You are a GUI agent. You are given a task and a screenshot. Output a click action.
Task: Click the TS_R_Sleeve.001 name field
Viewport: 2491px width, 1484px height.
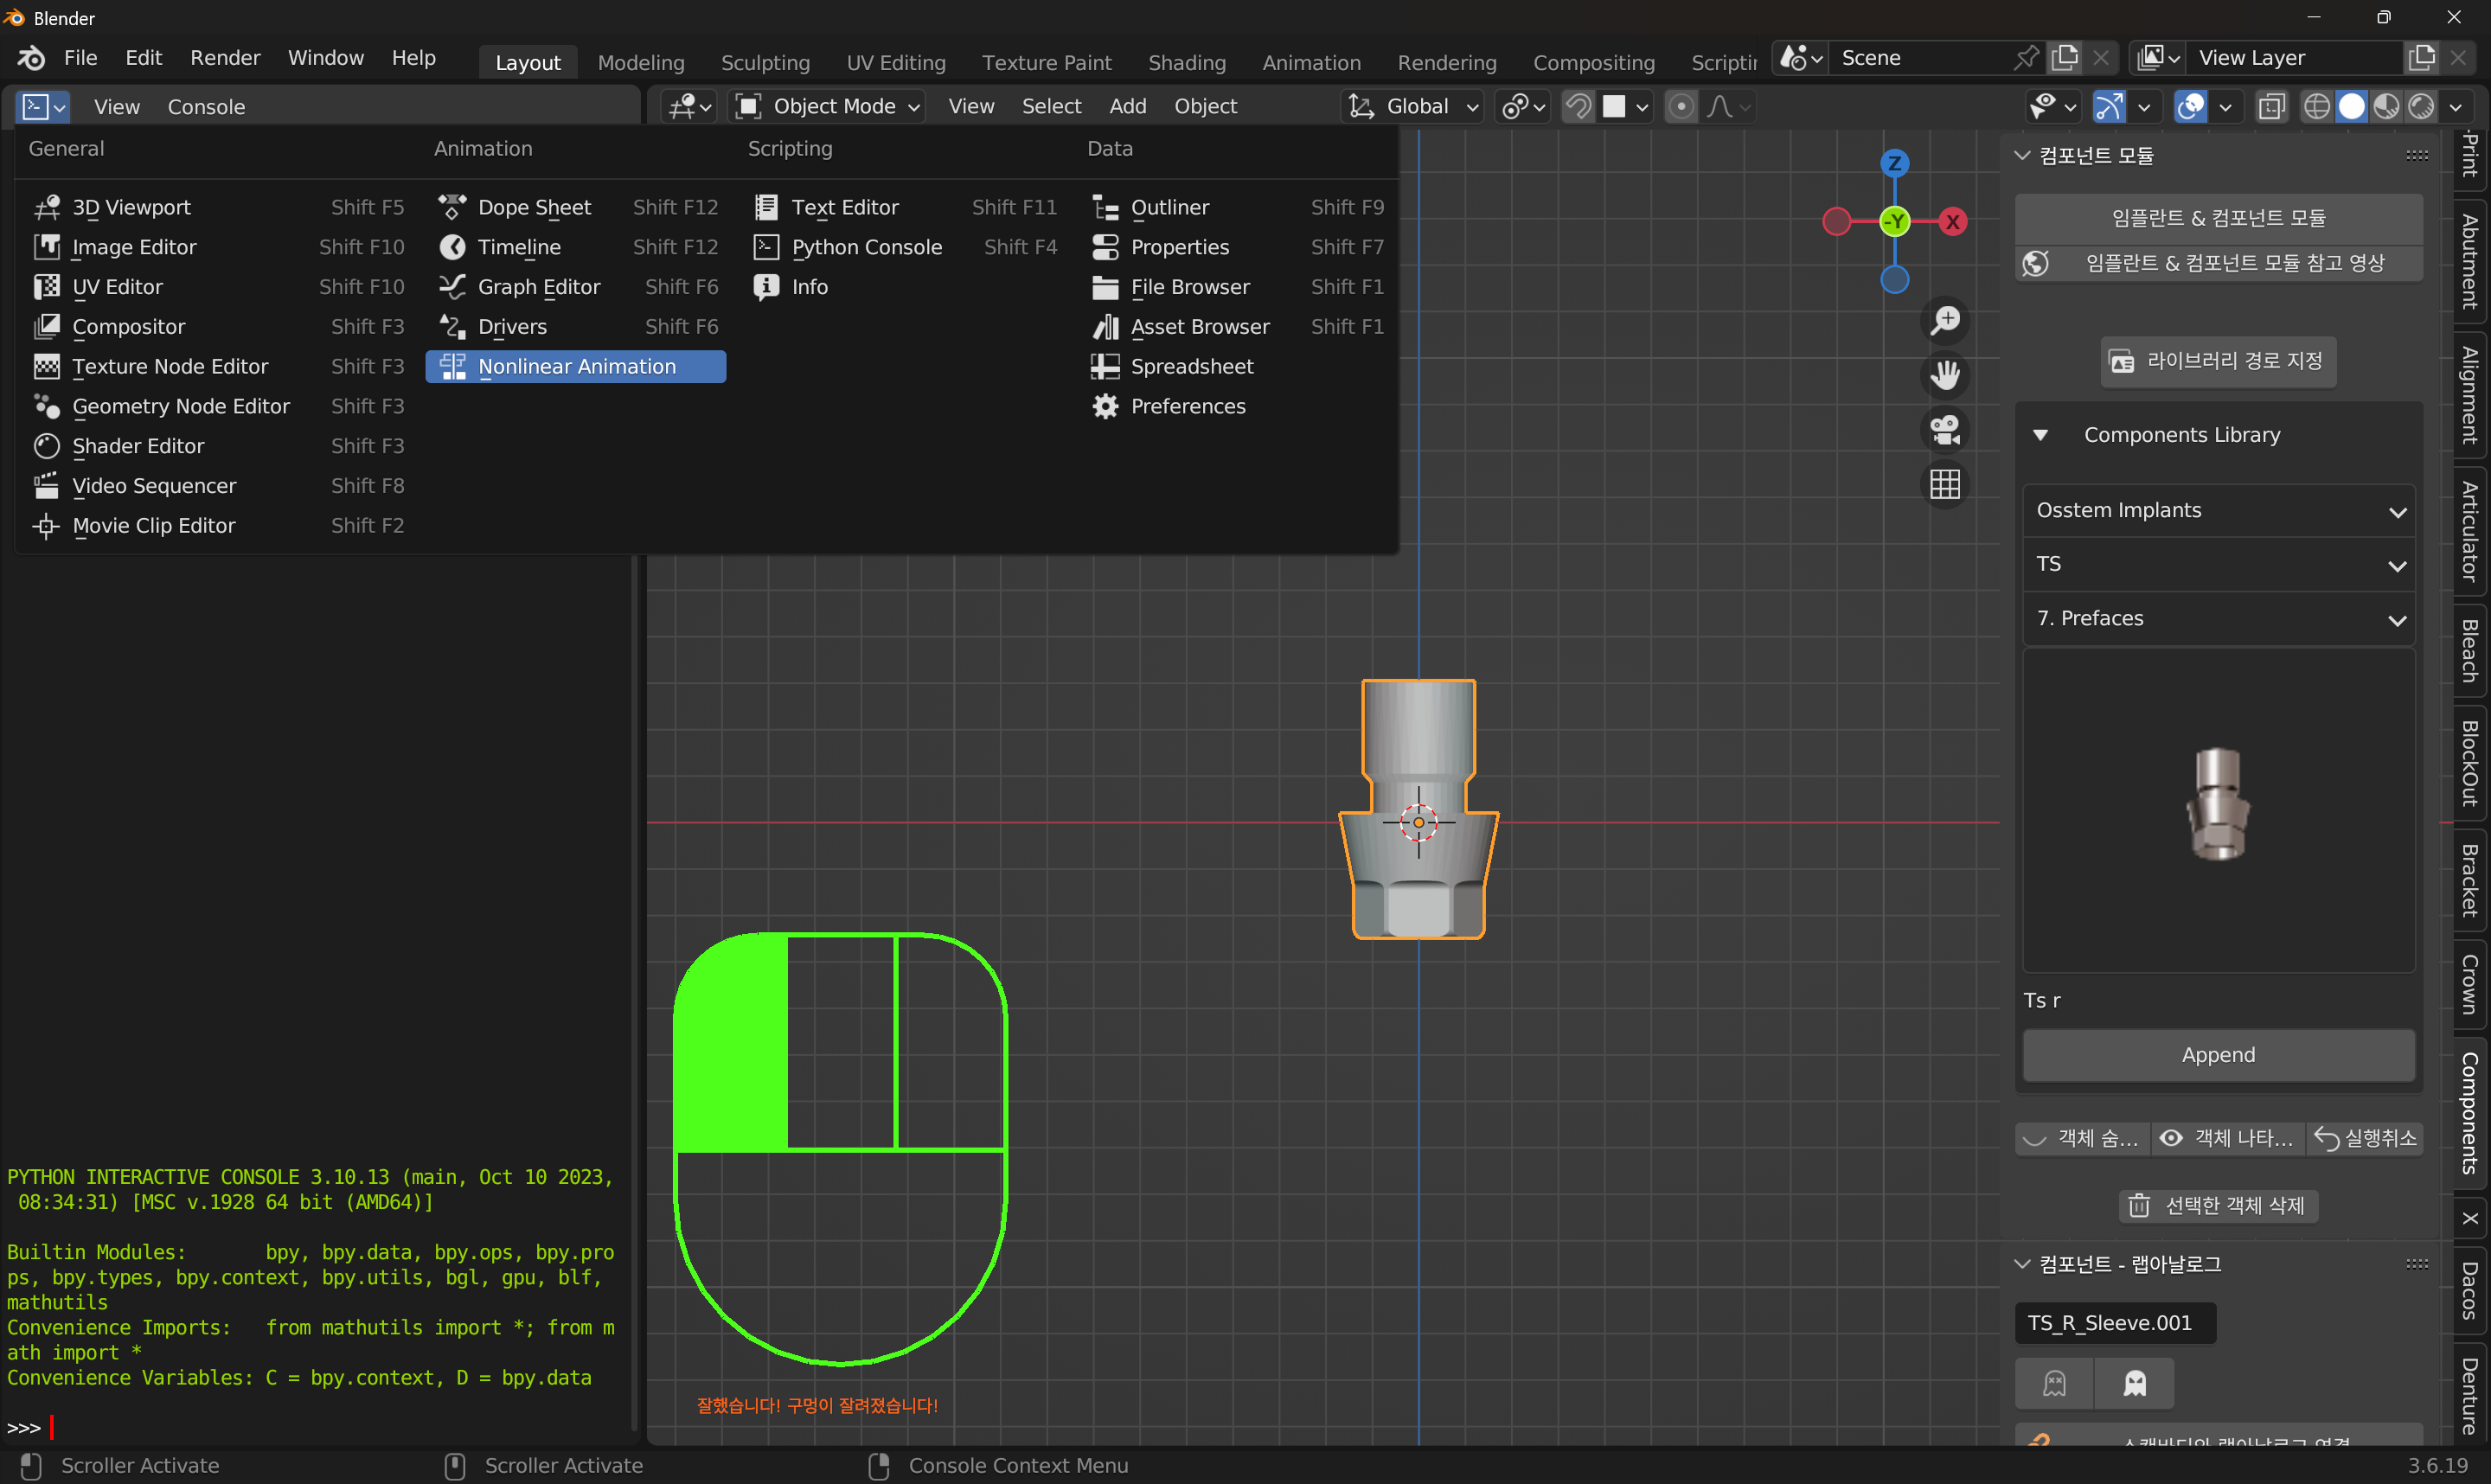tap(2115, 1323)
